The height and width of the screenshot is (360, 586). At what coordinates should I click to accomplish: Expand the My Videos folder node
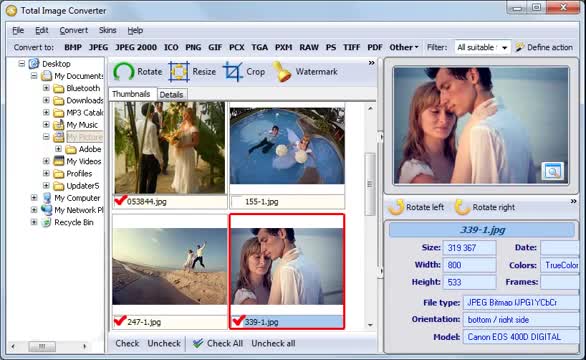pos(46,161)
